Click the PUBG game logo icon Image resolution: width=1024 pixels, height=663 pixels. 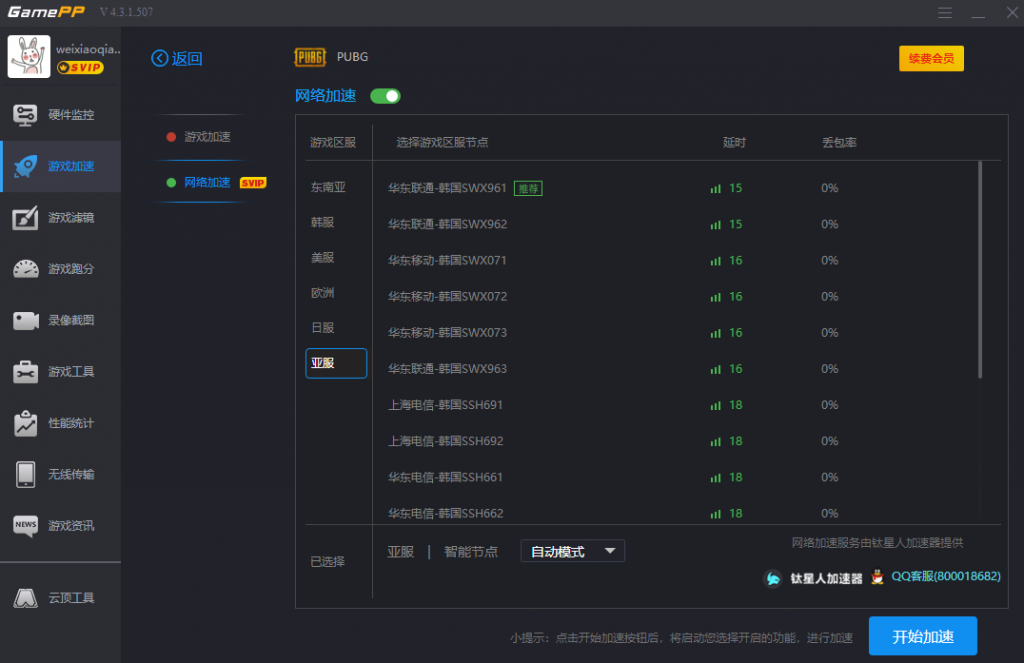click(x=310, y=57)
